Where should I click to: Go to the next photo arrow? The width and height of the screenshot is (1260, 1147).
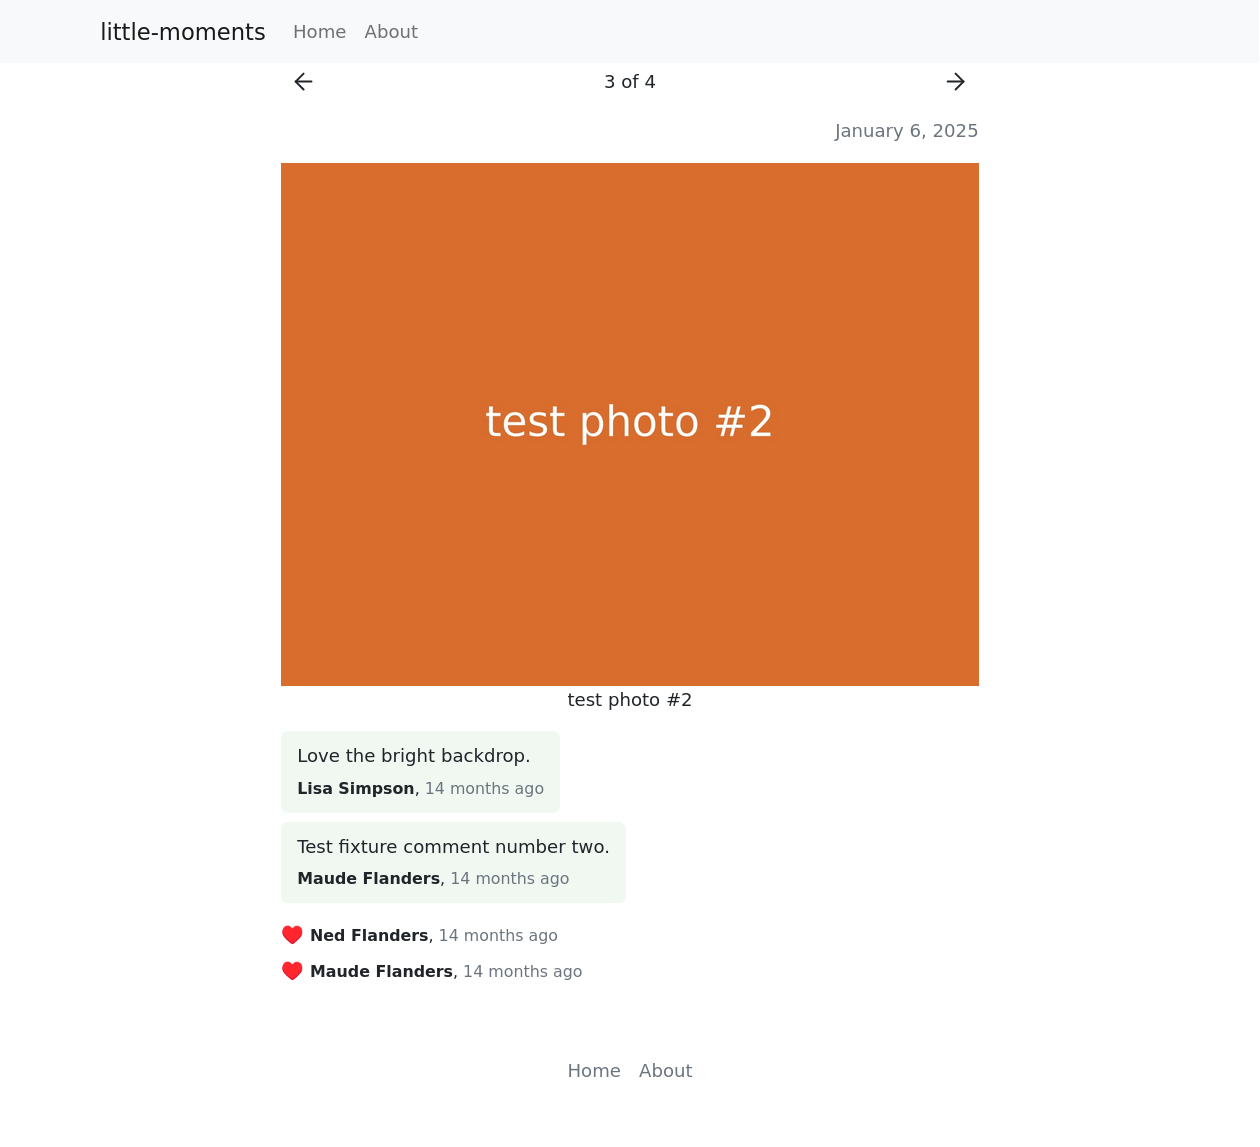tap(956, 82)
